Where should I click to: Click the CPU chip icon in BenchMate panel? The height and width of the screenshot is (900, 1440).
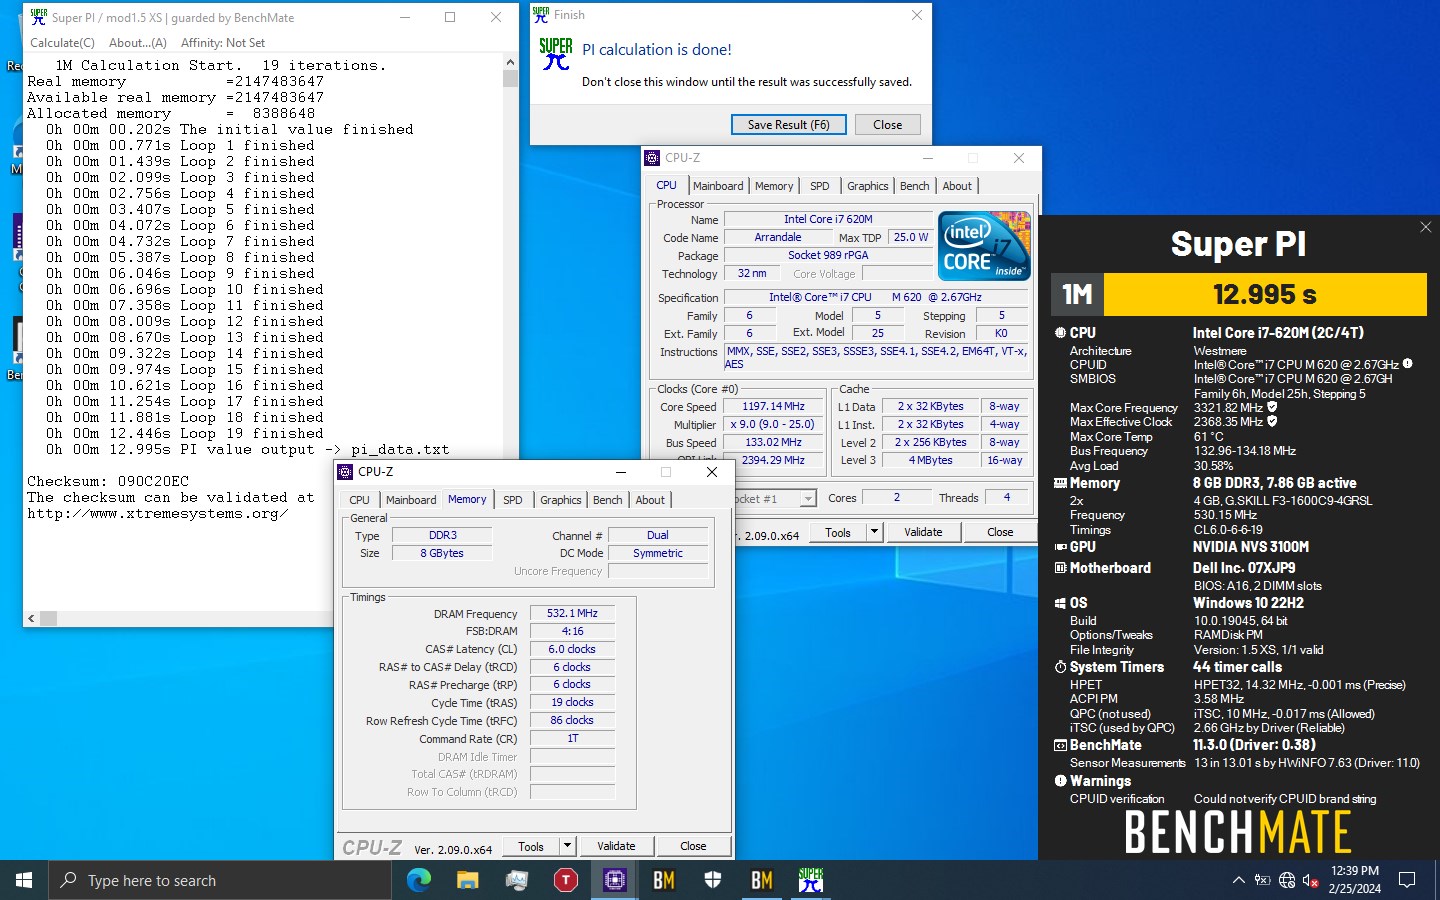coord(1060,333)
